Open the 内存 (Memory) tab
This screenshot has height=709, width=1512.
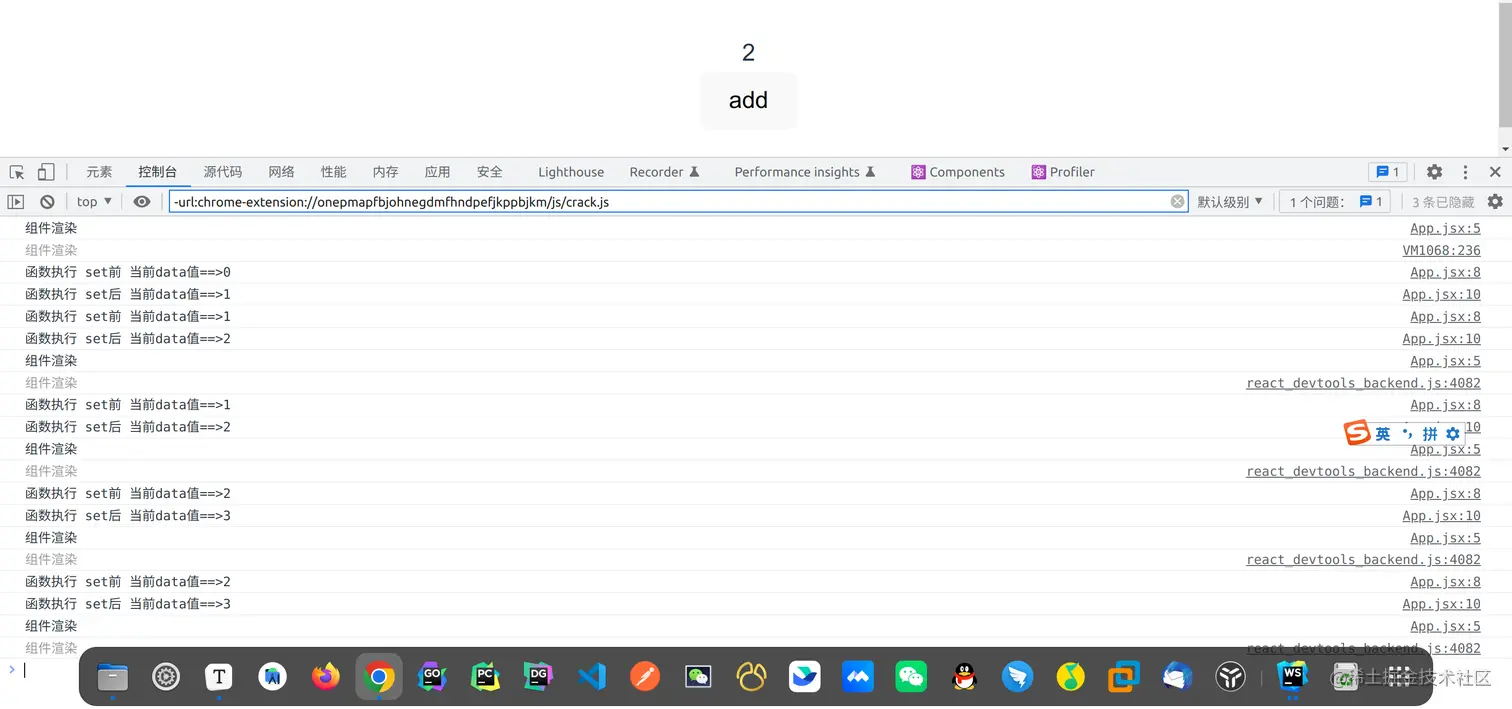(x=385, y=172)
